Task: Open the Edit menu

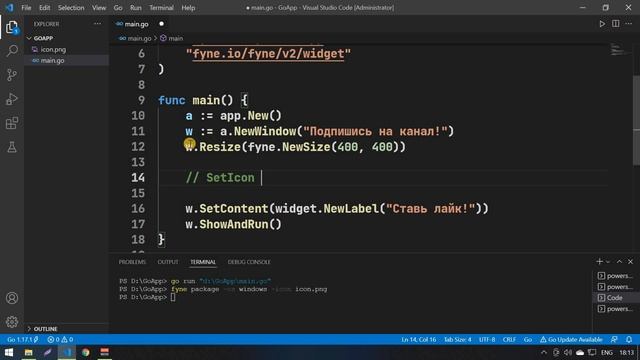Action: [44, 8]
